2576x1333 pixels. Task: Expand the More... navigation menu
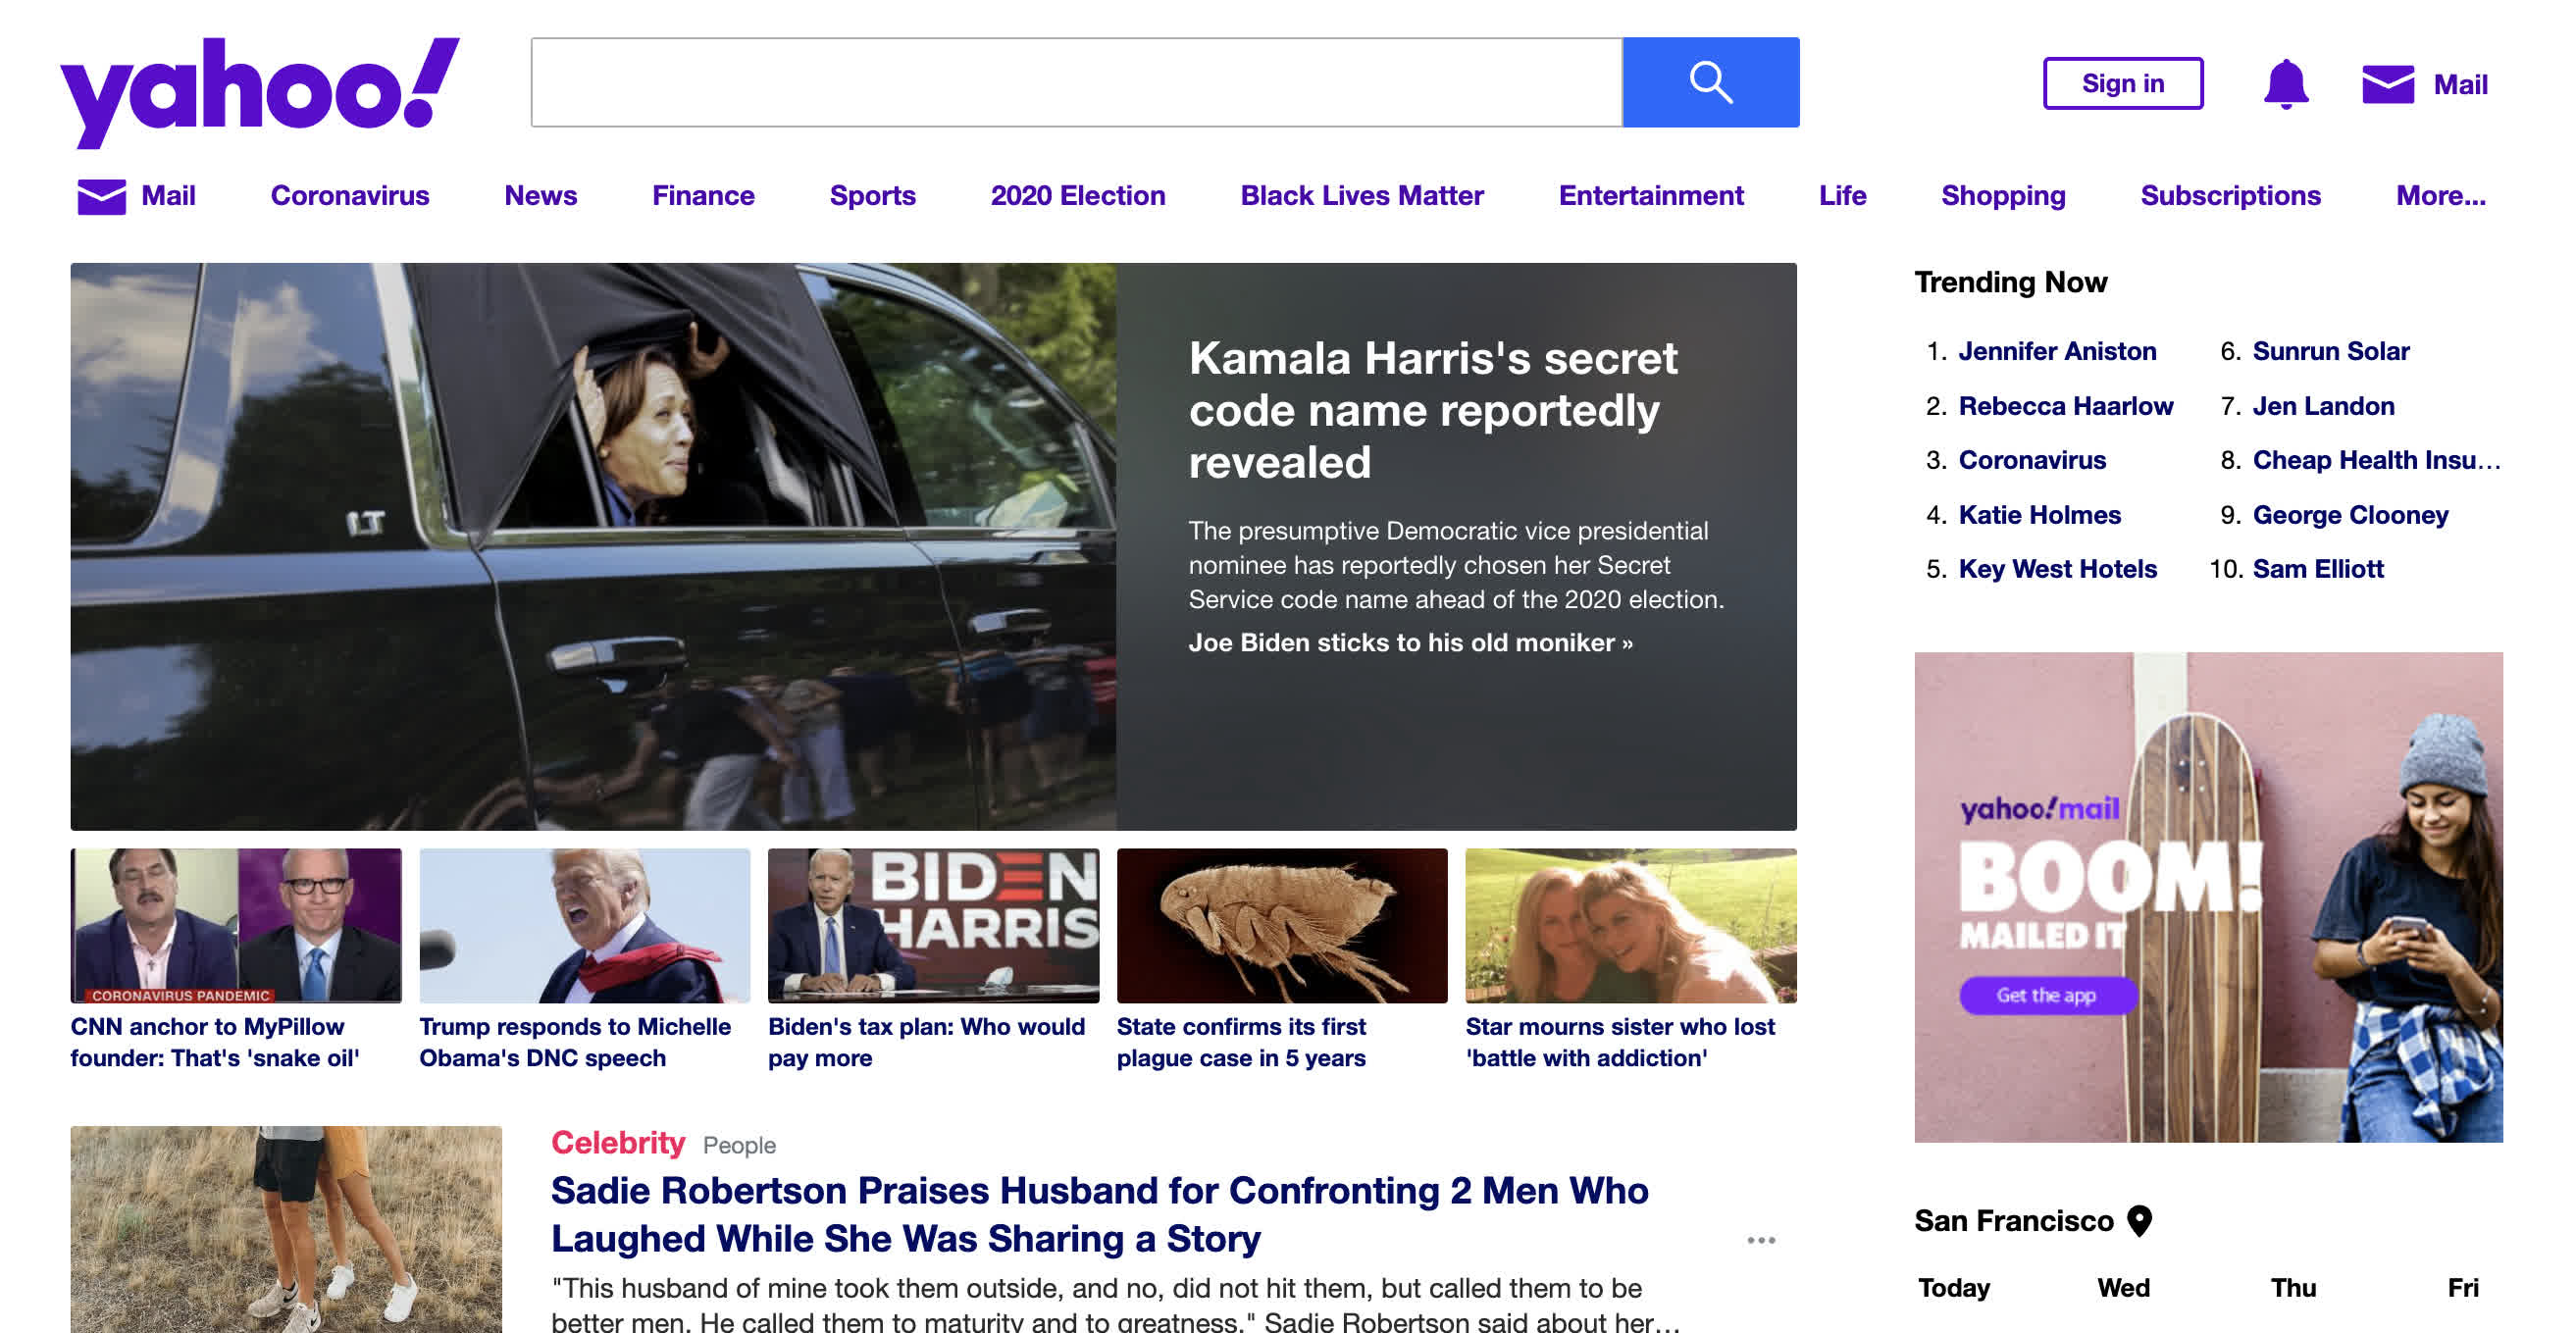[x=2440, y=195]
